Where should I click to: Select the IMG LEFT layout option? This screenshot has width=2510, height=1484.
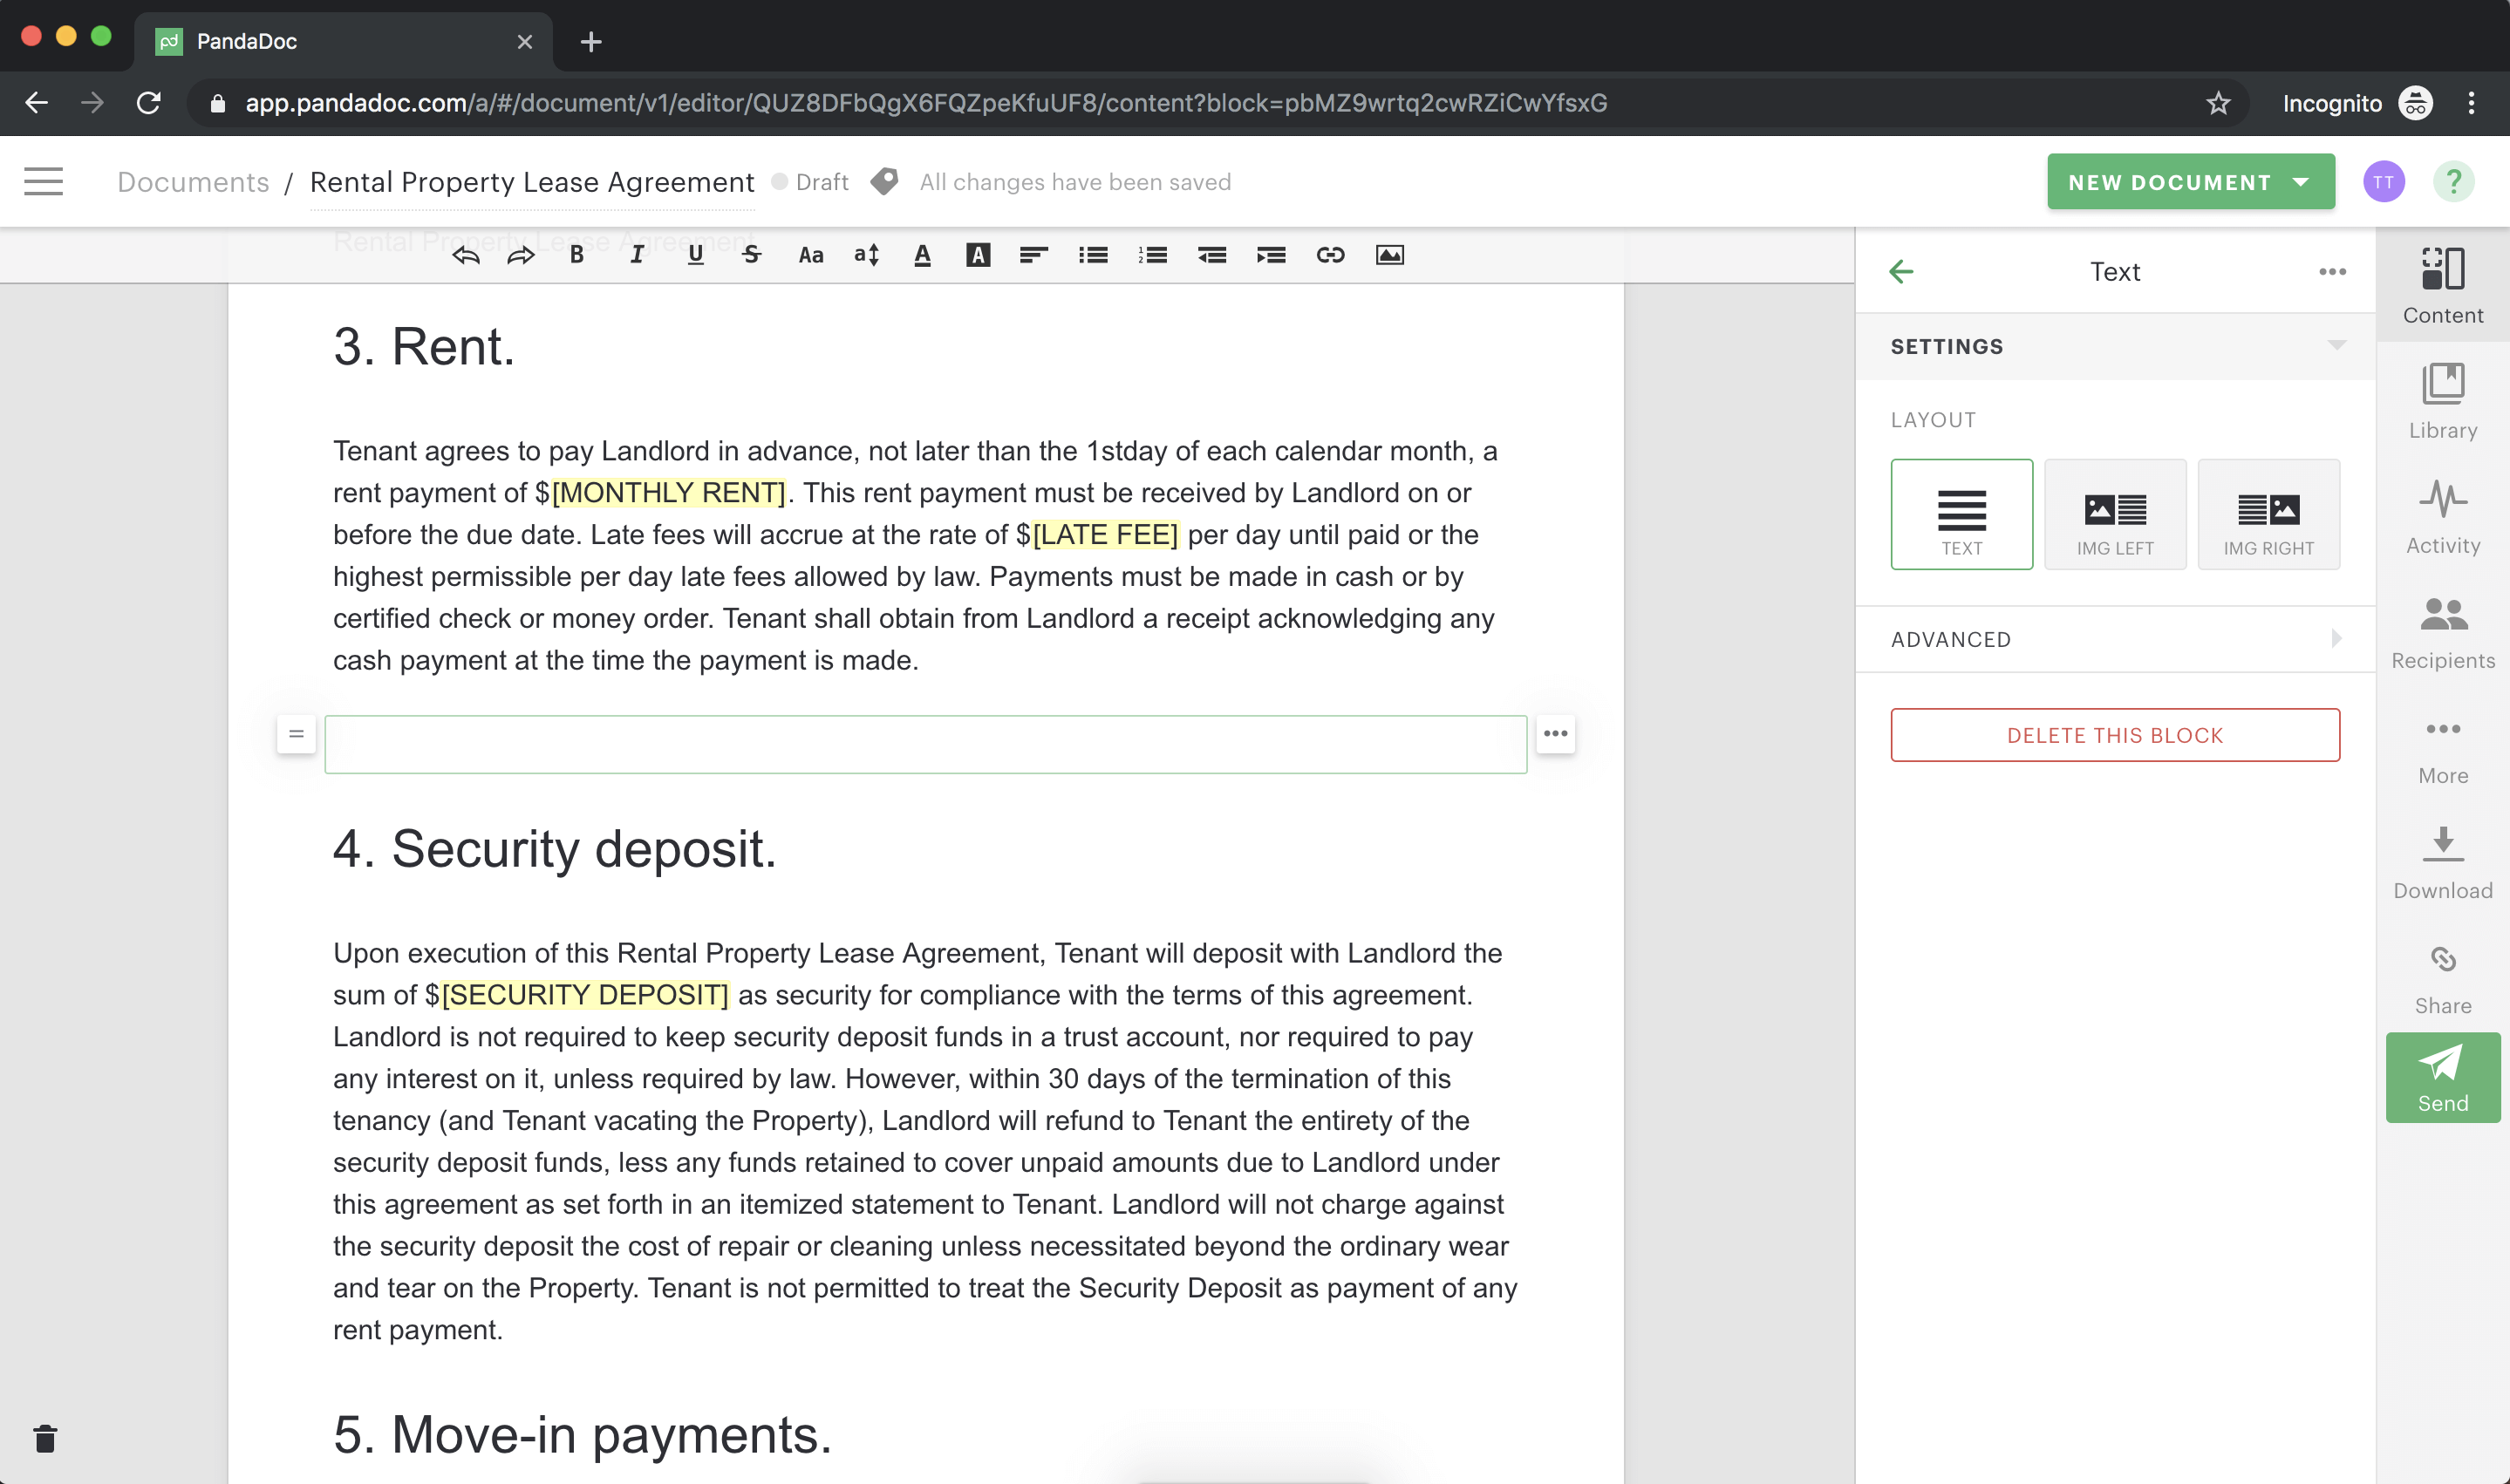click(2115, 514)
